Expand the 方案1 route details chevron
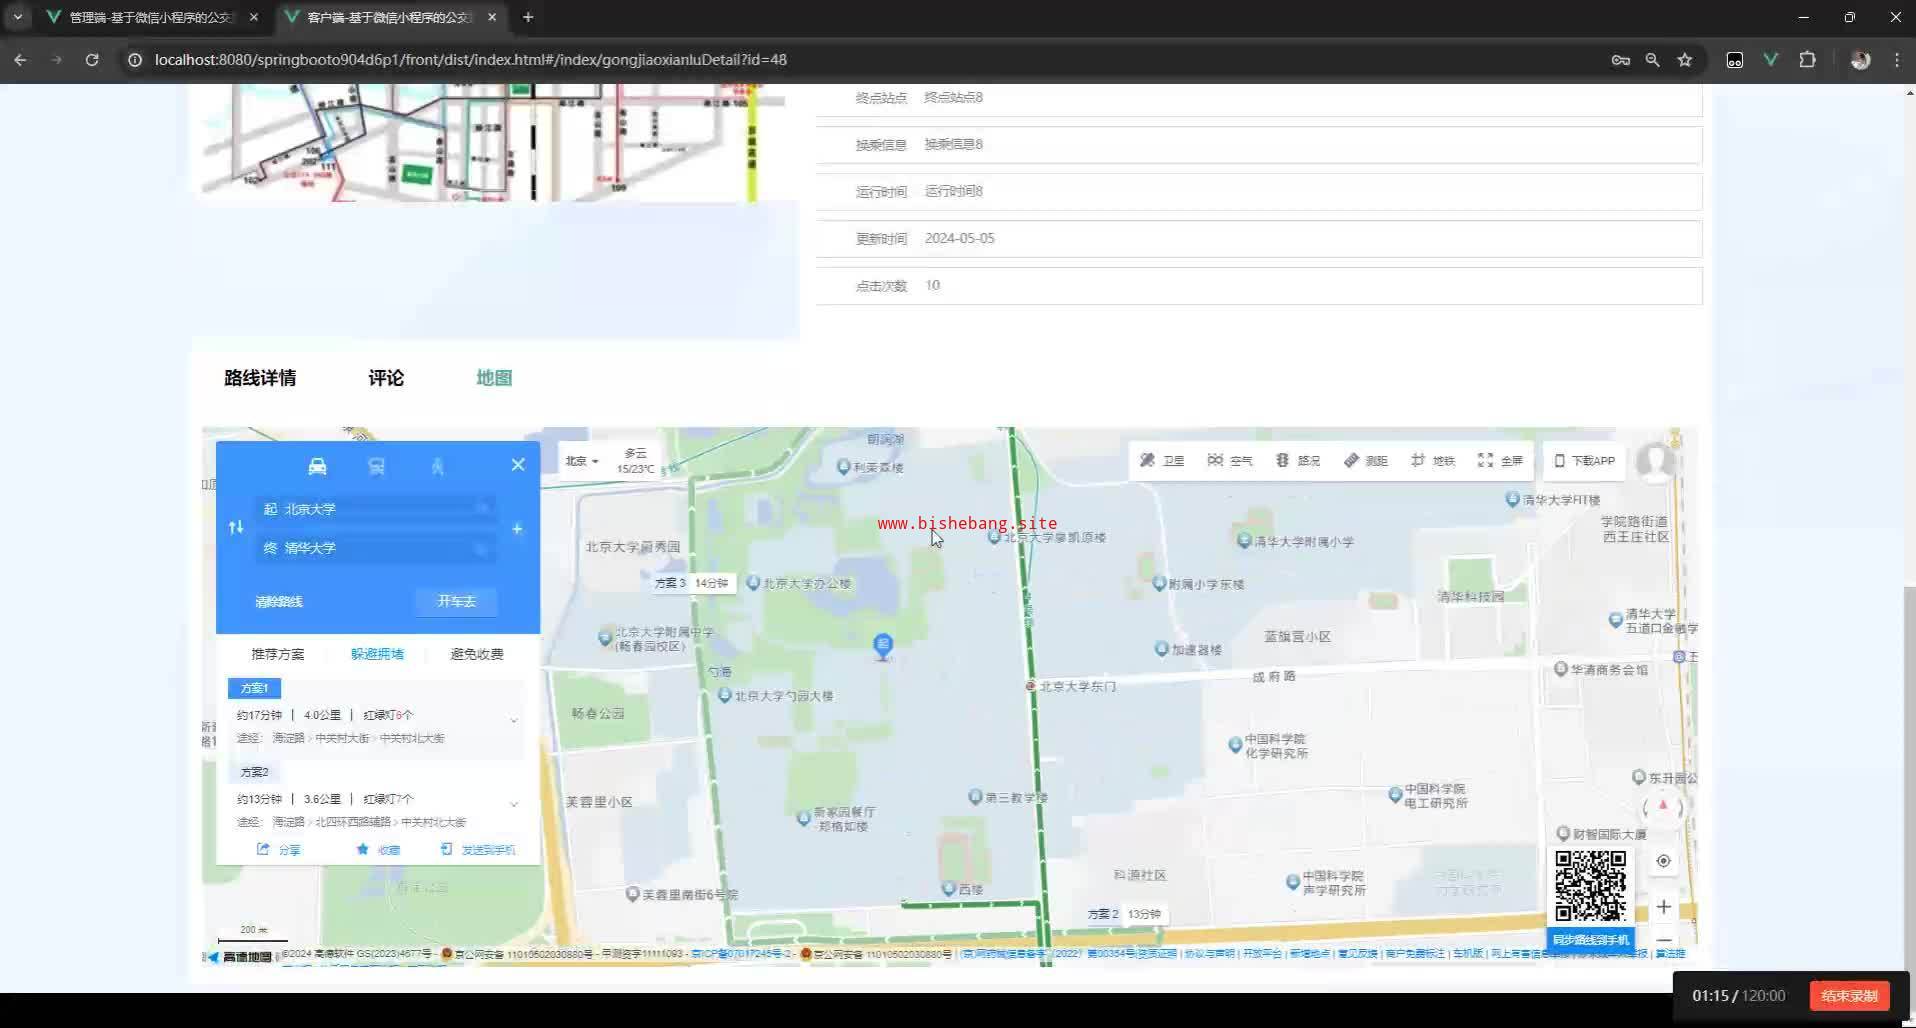The image size is (1916, 1028). (x=514, y=720)
